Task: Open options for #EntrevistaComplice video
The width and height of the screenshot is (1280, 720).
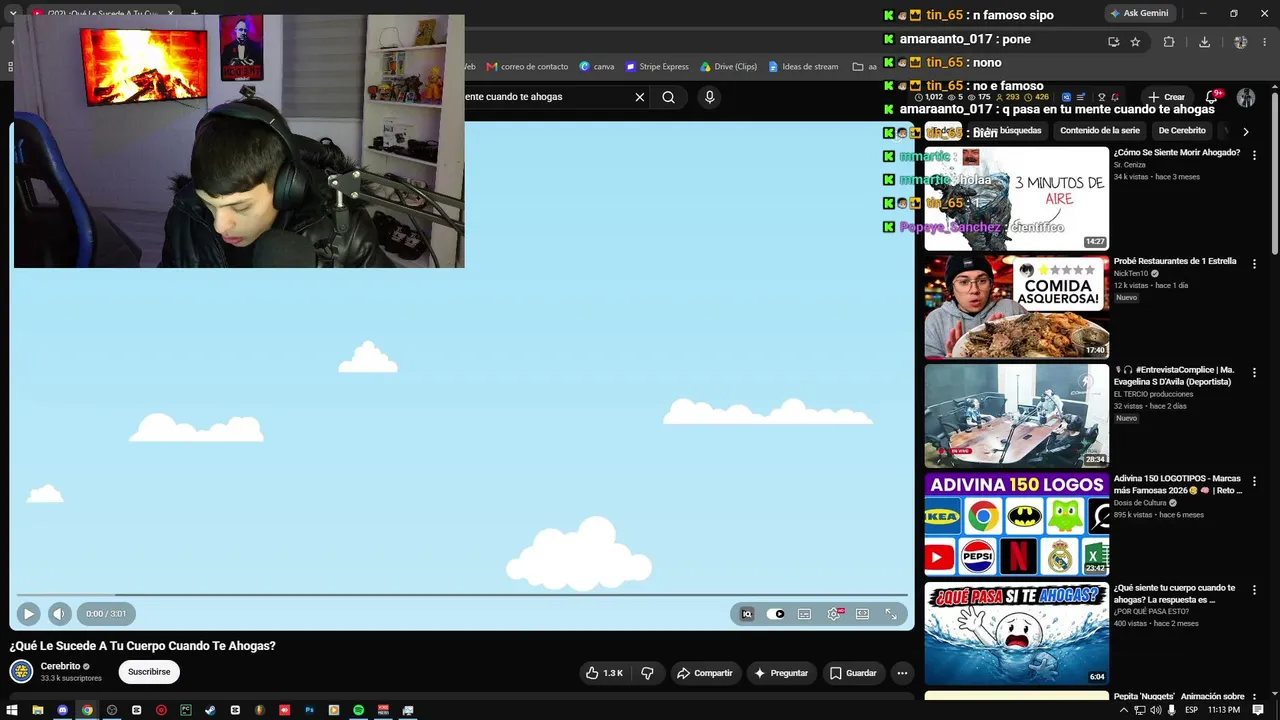Action: click(x=1254, y=372)
